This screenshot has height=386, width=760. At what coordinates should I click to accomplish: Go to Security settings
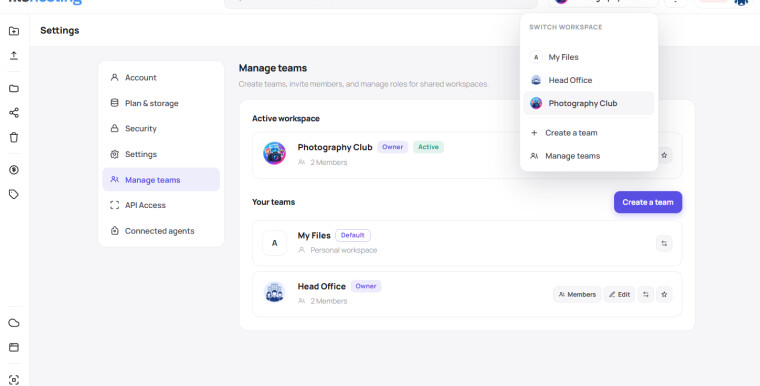[x=161, y=129]
